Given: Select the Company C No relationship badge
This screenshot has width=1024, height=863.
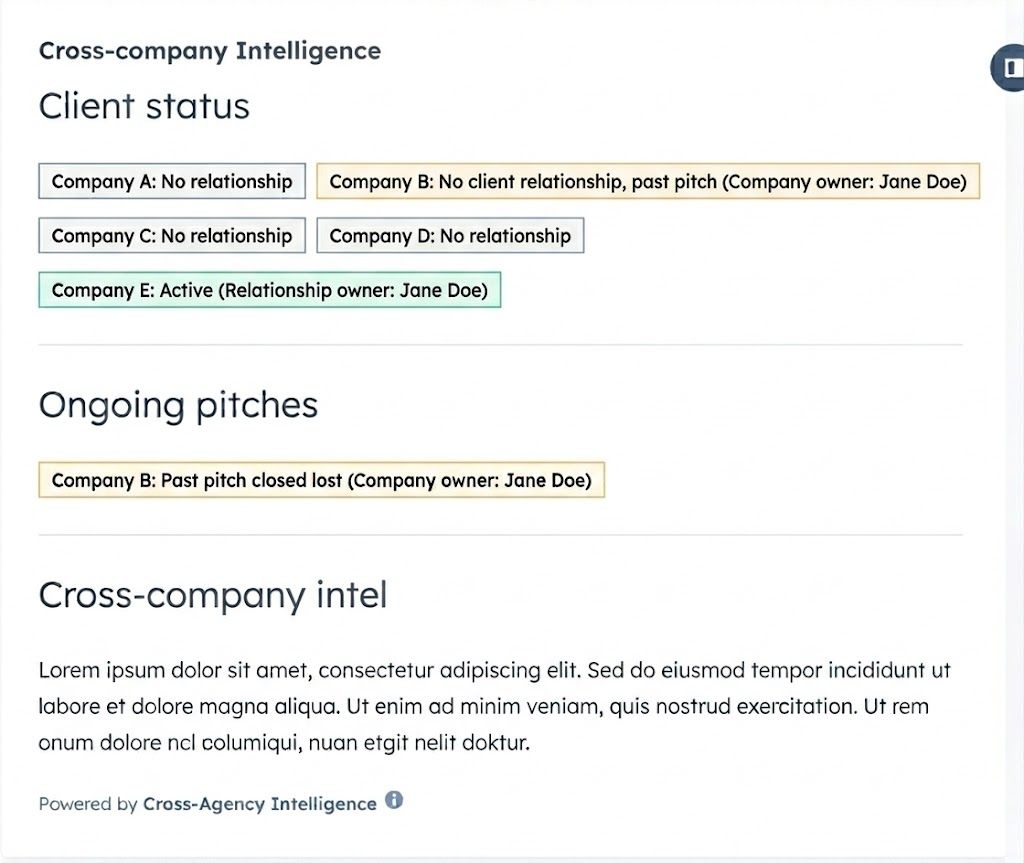Looking at the screenshot, I should tap(171, 235).
